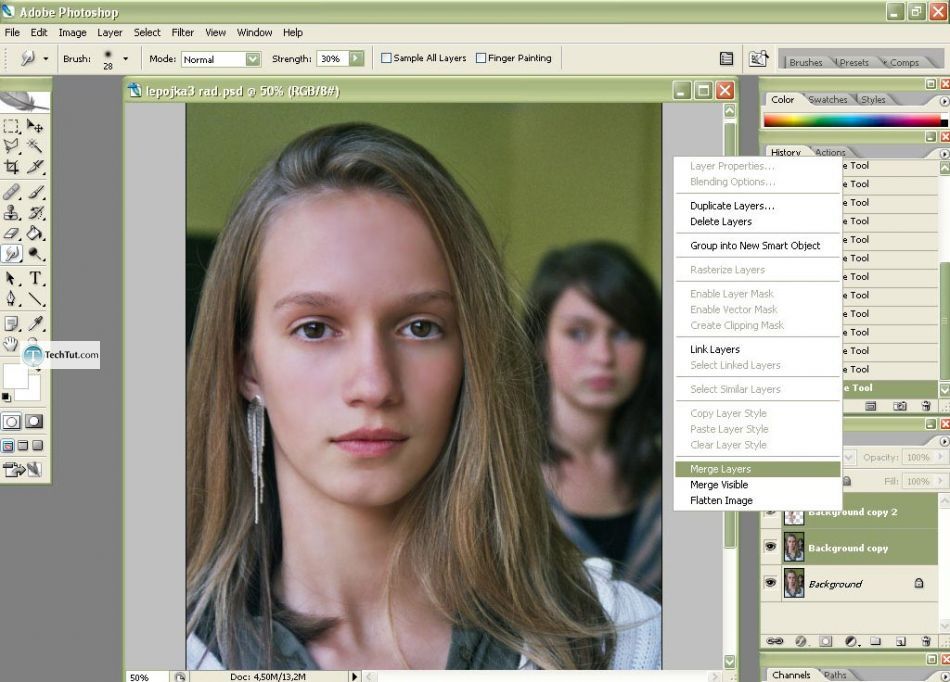Image resolution: width=950 pixels, height=682 pixels.
Task: Select Full Screen Mode button
Action: pyautogui.click(x=38, y=446)
